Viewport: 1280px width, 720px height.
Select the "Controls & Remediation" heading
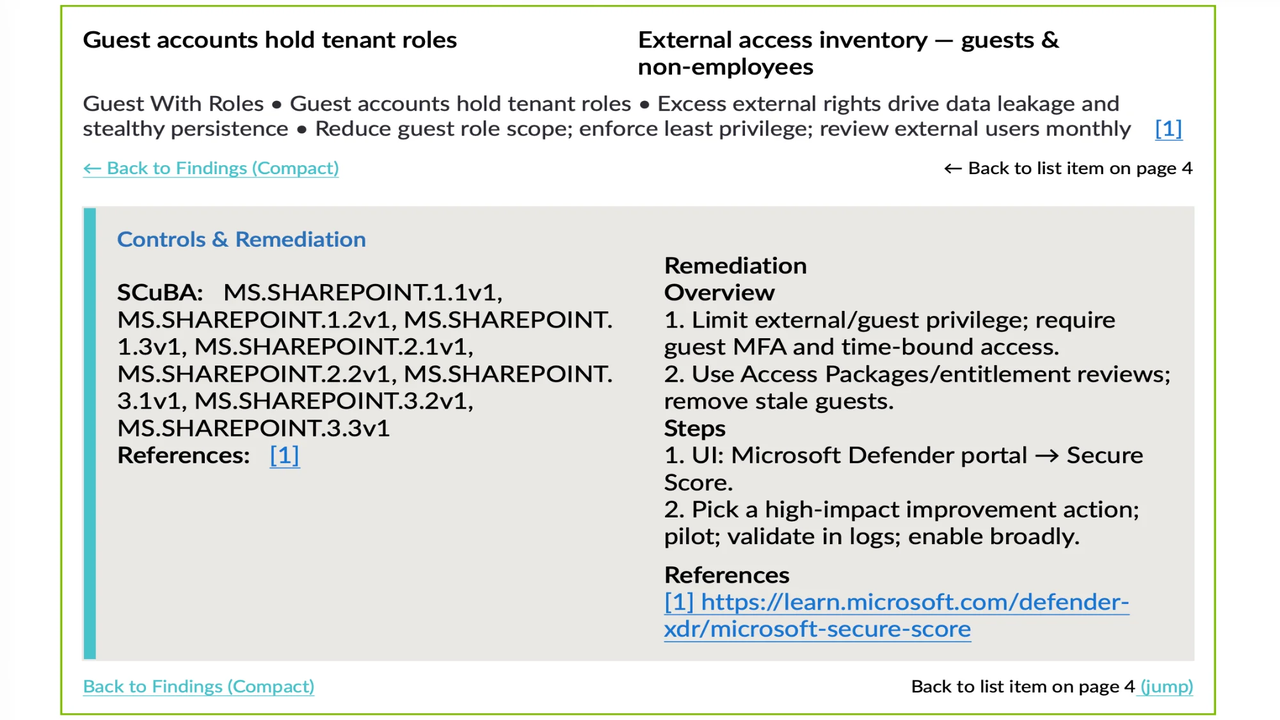coord(241,239)
